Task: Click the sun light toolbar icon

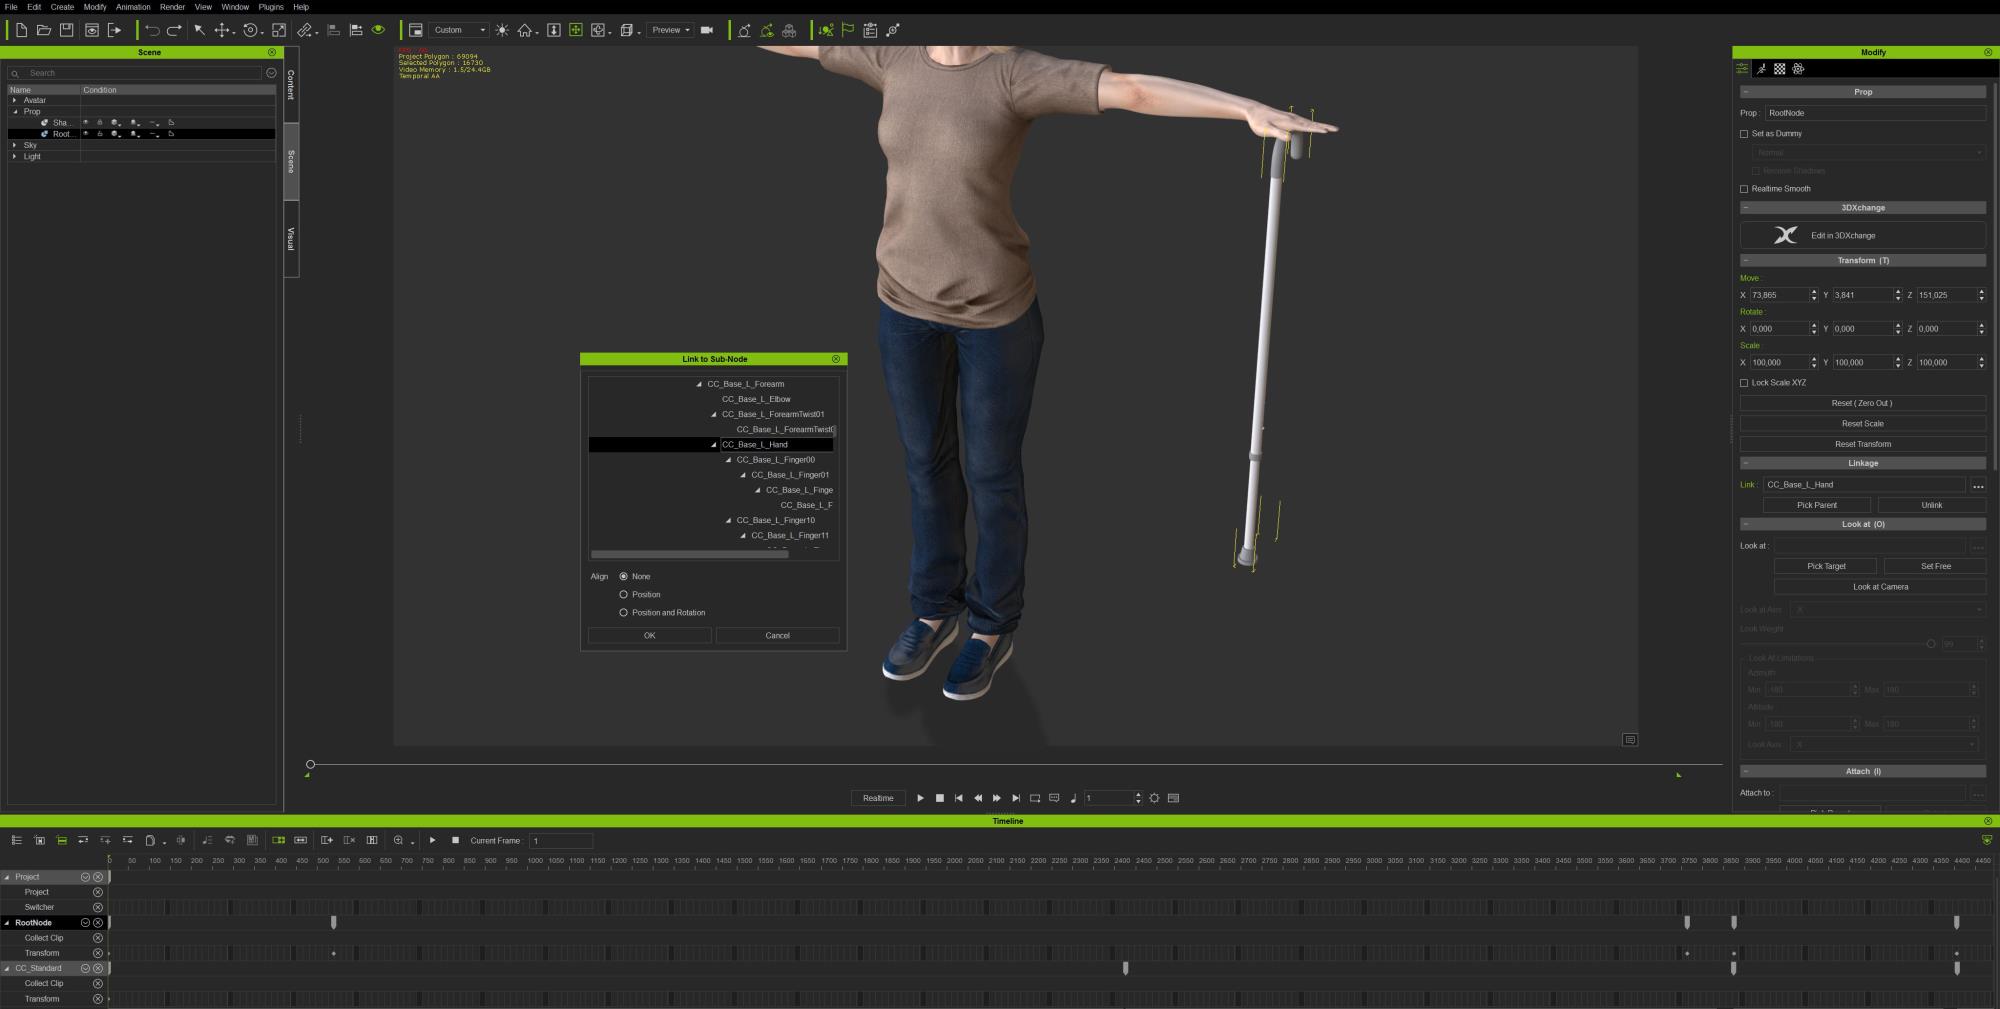Action: [x=502, y=30]
